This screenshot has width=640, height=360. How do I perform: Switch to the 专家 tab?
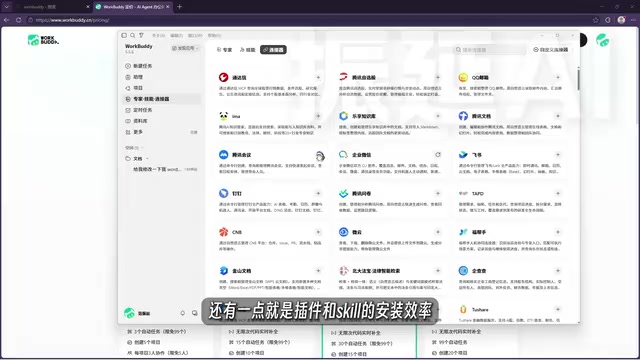pyautogui.click(x=224, y=50)
